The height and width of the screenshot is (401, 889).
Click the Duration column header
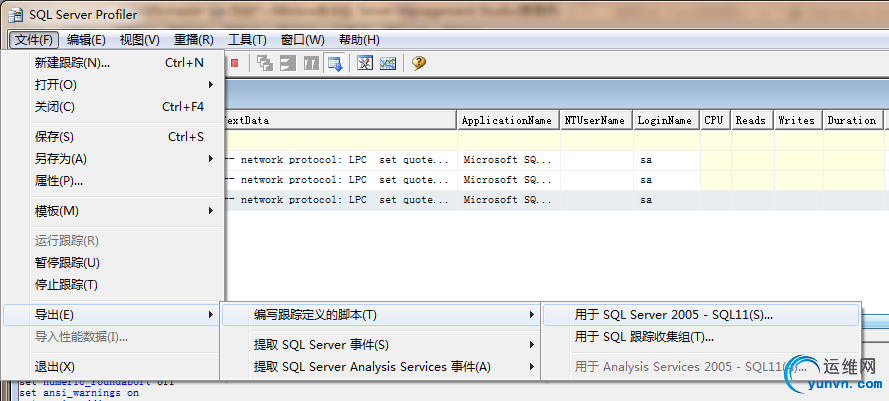[x=852, y=120]
